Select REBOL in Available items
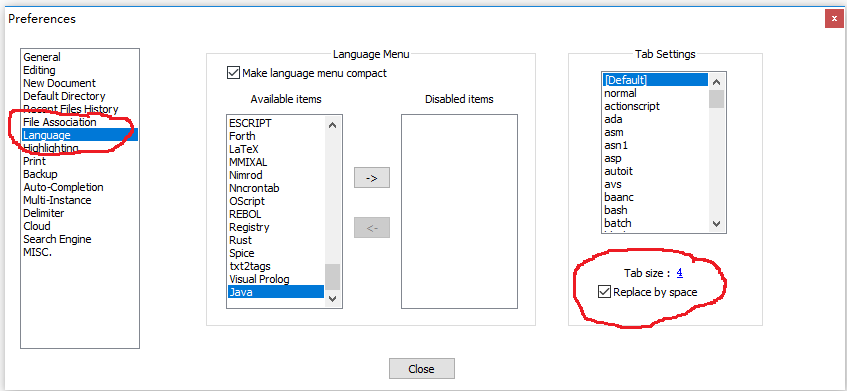847x391 pixels. 276,214
